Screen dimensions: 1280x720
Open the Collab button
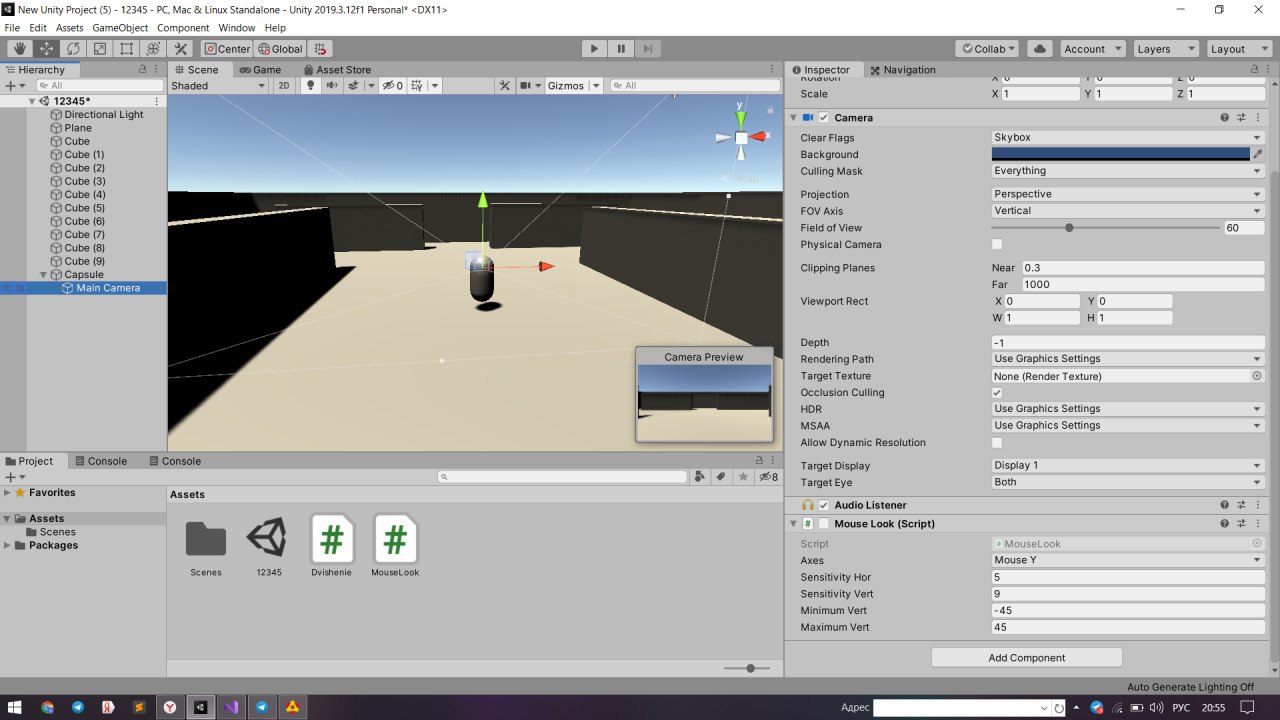coord(987,48)
